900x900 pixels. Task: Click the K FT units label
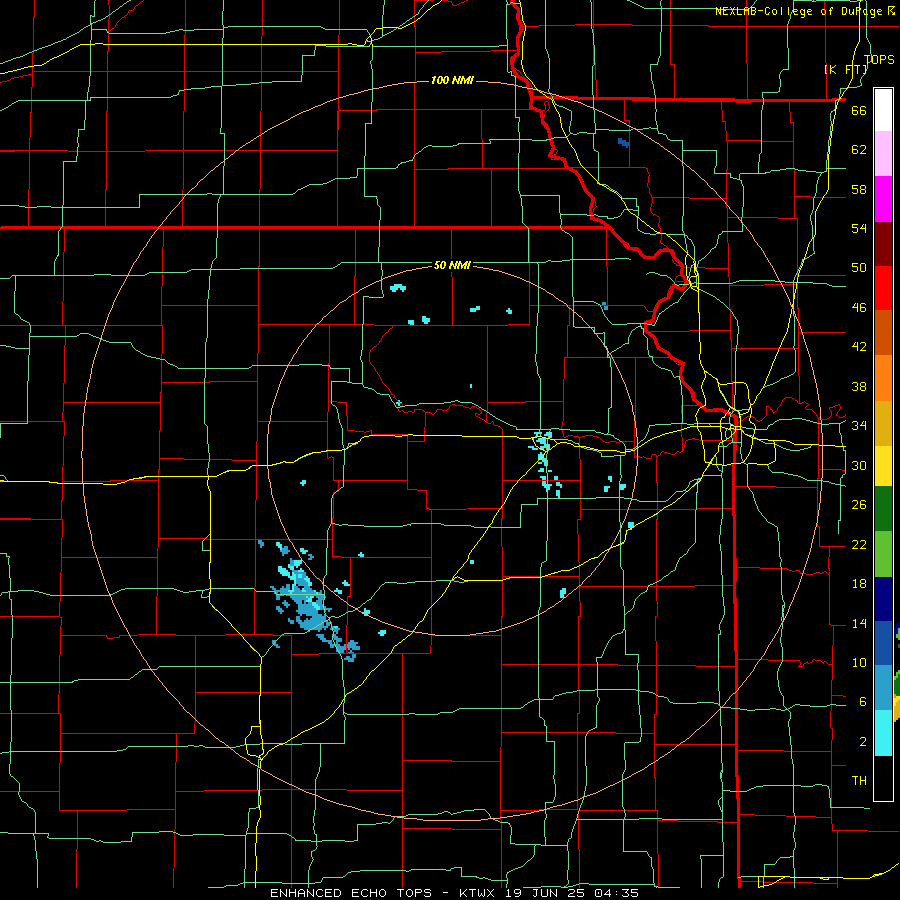845,69
